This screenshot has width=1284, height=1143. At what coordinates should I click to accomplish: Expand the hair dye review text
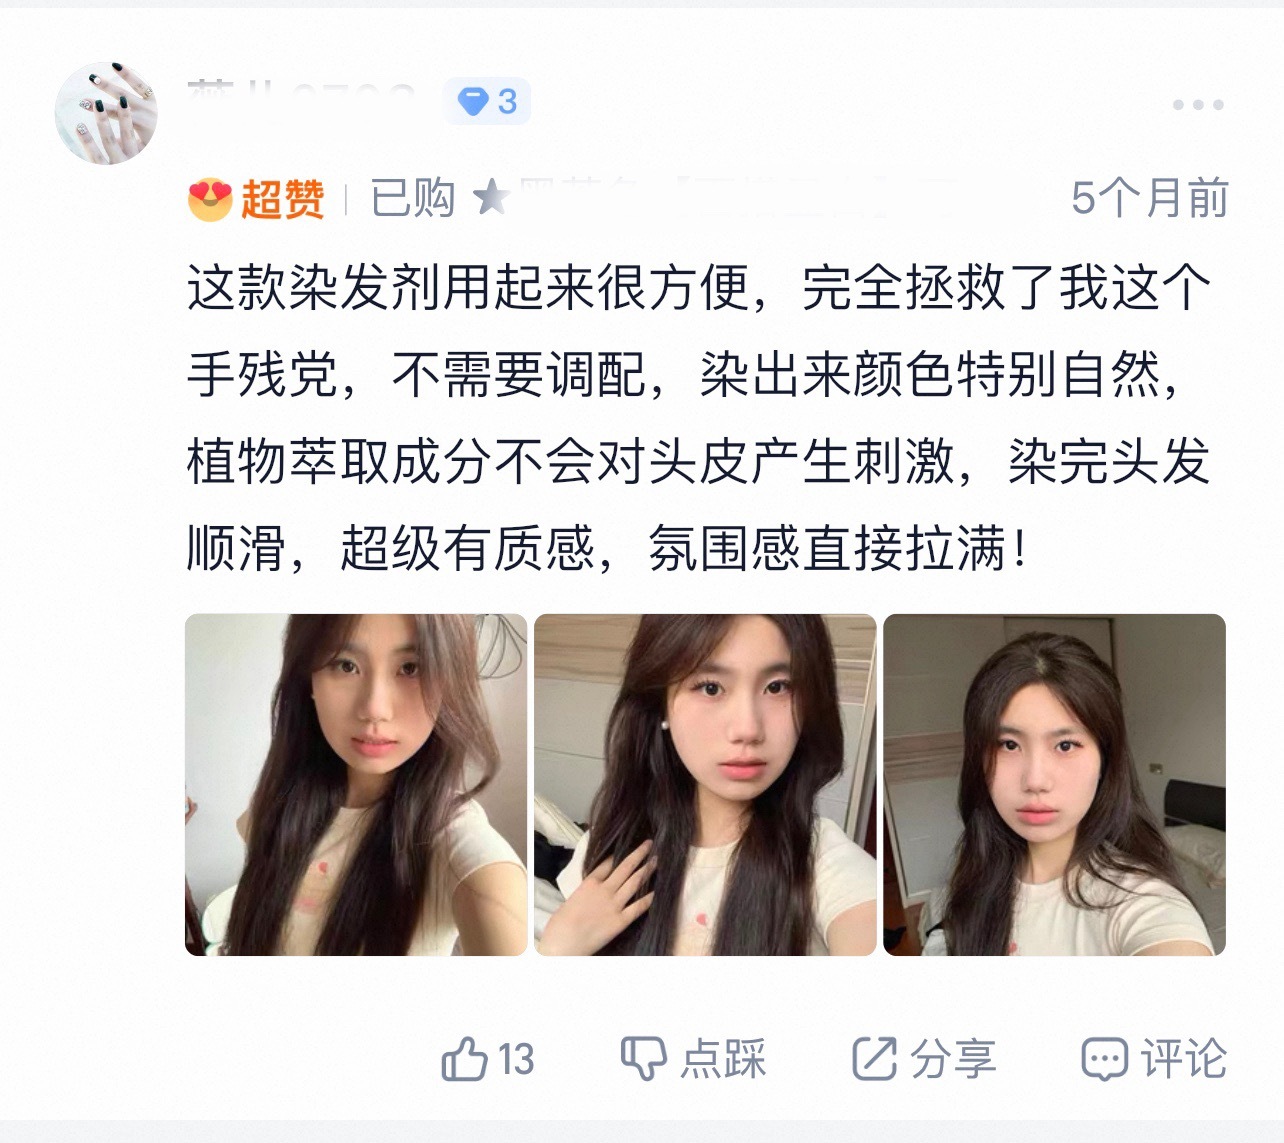699,418
